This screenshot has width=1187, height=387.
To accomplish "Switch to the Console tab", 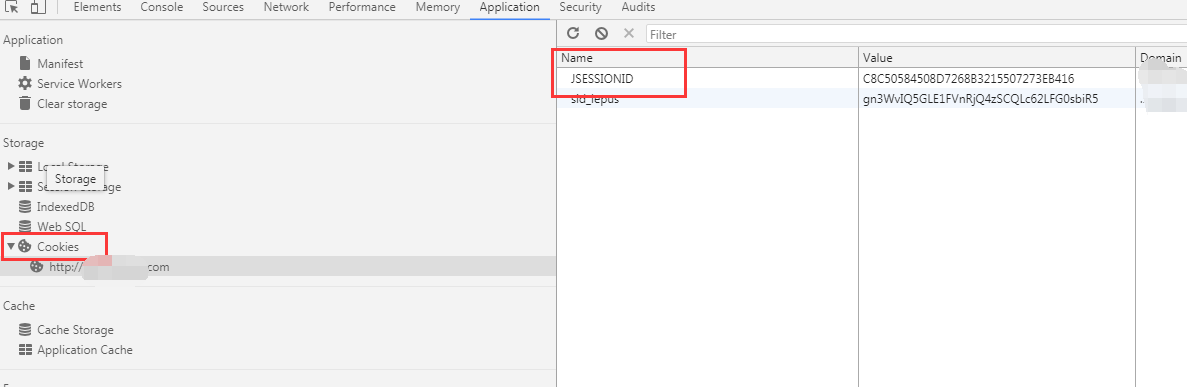I will (x=162, y=8).
